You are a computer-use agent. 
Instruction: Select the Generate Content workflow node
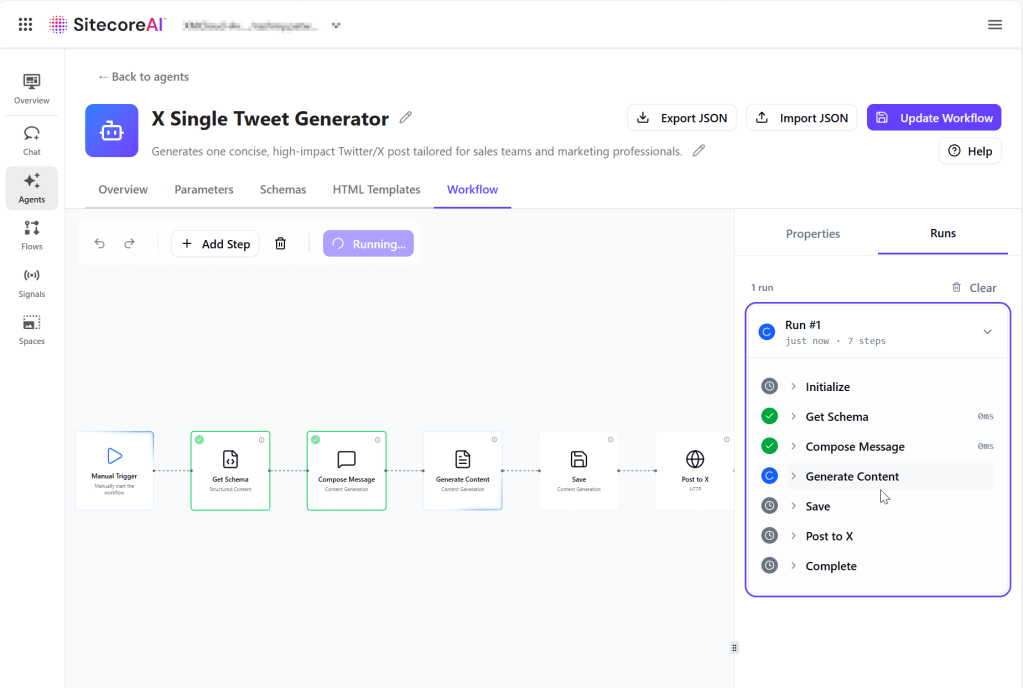[463, 470]
